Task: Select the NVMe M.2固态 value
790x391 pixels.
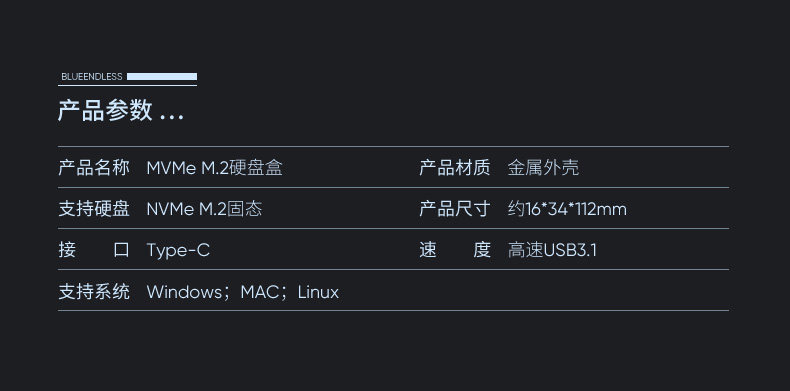Action: [x=204, y=209]
